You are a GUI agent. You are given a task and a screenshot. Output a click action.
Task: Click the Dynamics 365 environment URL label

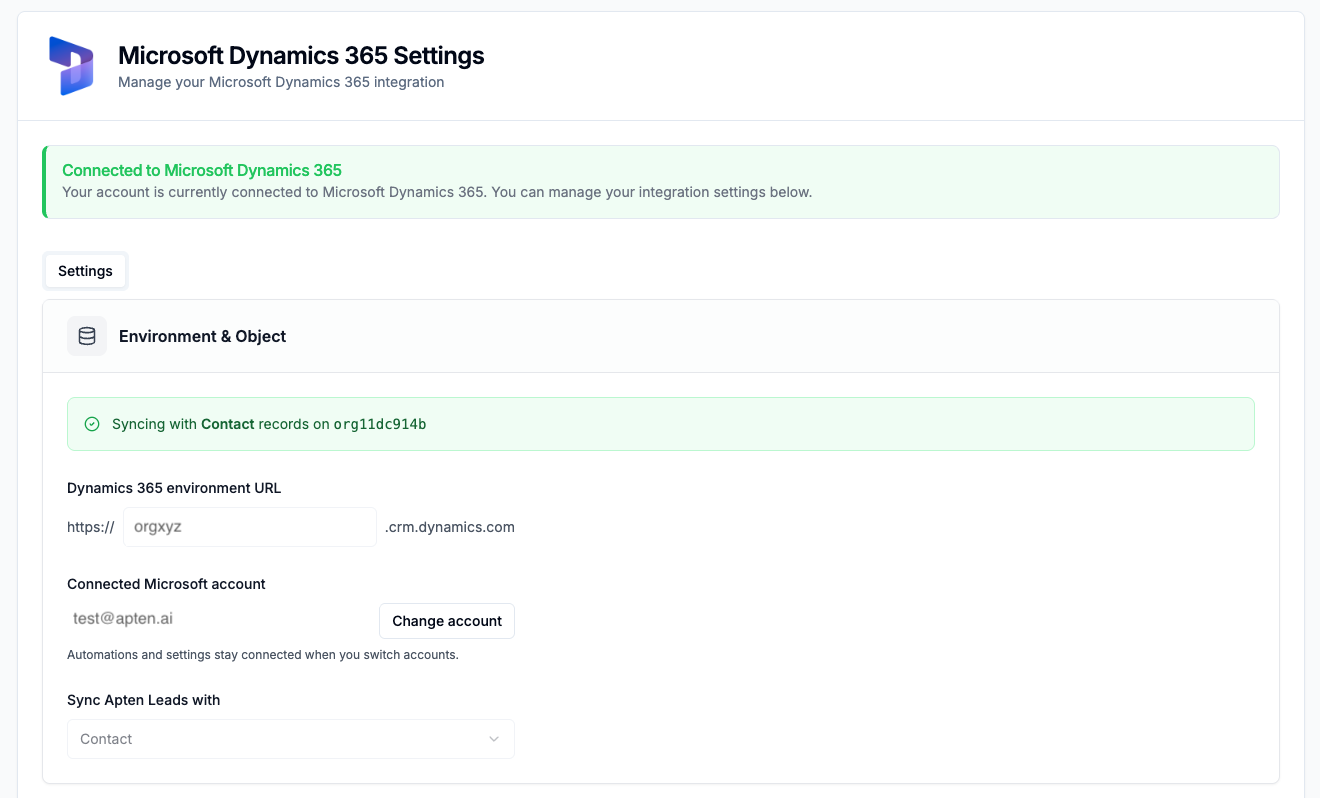coord(174,488)
